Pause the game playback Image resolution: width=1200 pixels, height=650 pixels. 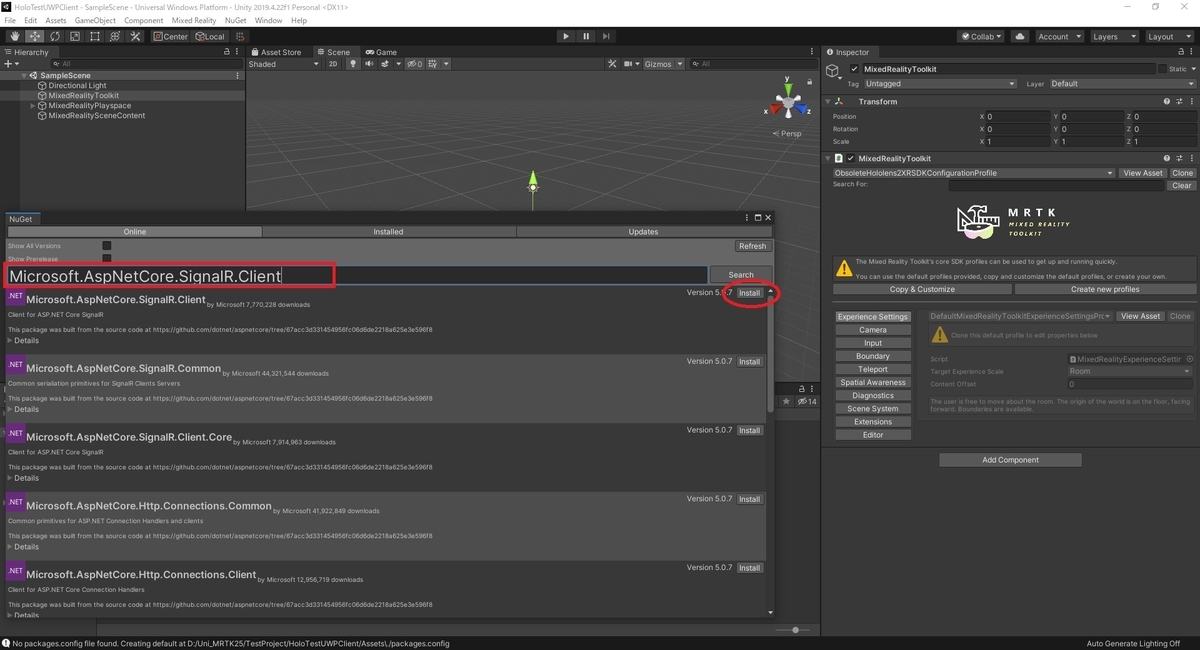(586, 36)
